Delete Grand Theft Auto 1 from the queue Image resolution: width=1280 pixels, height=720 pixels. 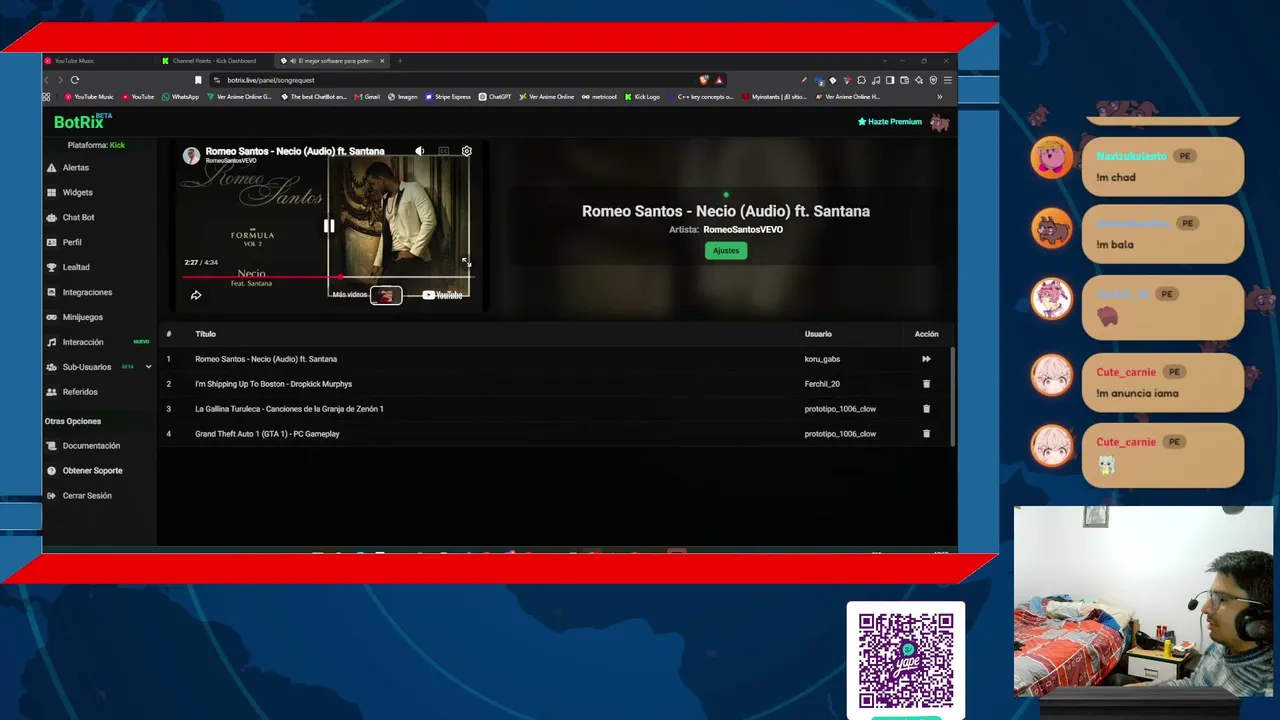926,434
